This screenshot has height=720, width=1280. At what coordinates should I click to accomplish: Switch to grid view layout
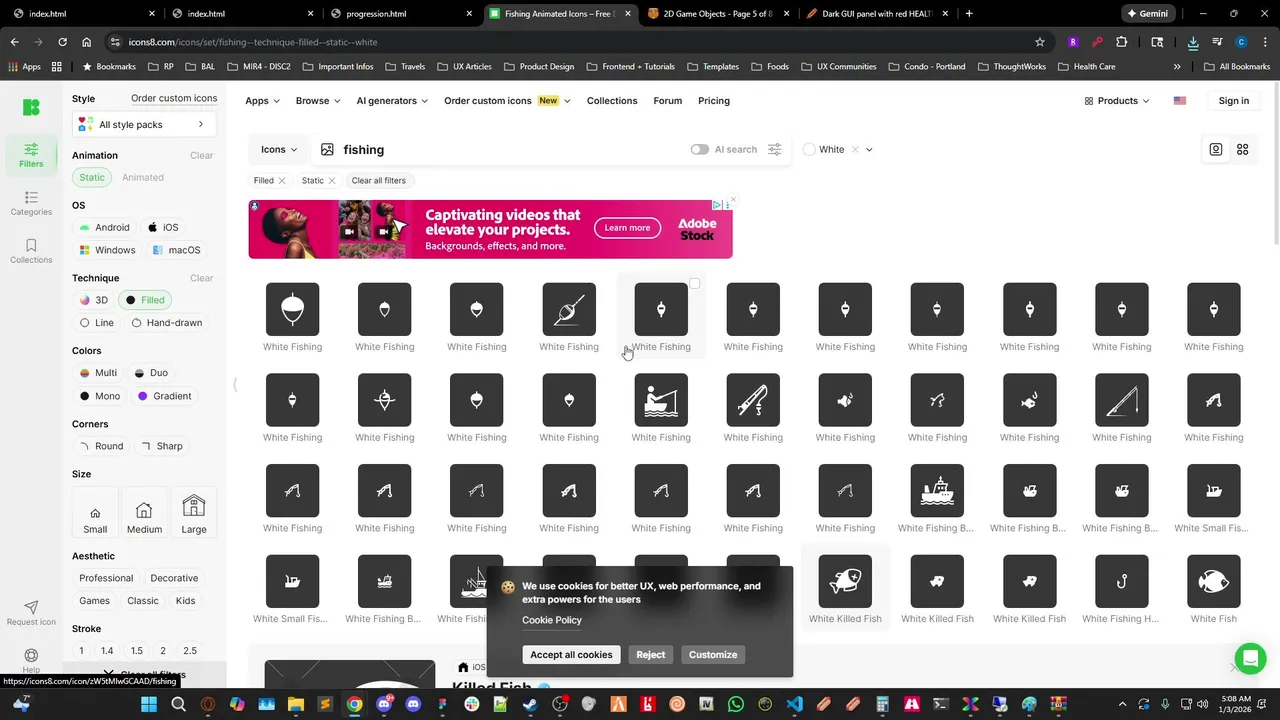pos(1243,149)
